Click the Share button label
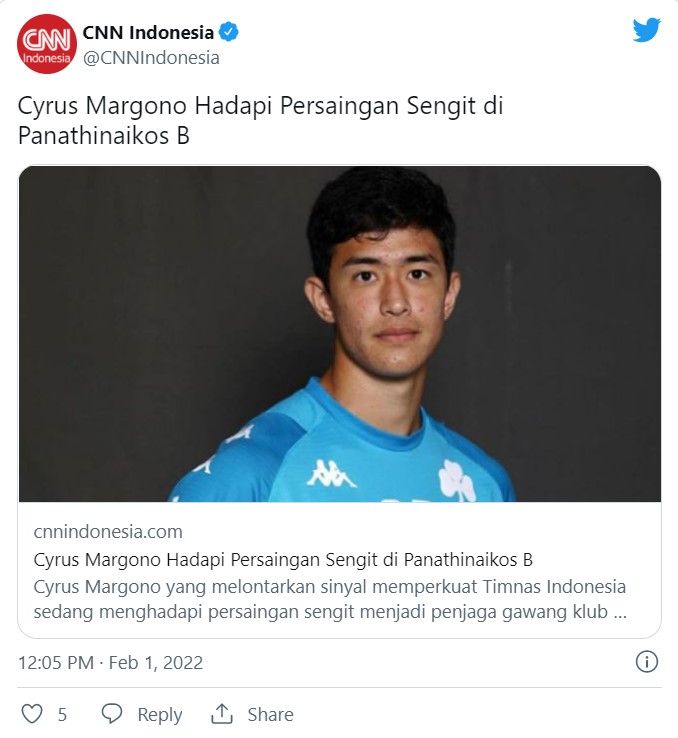 tap(271, 714)
